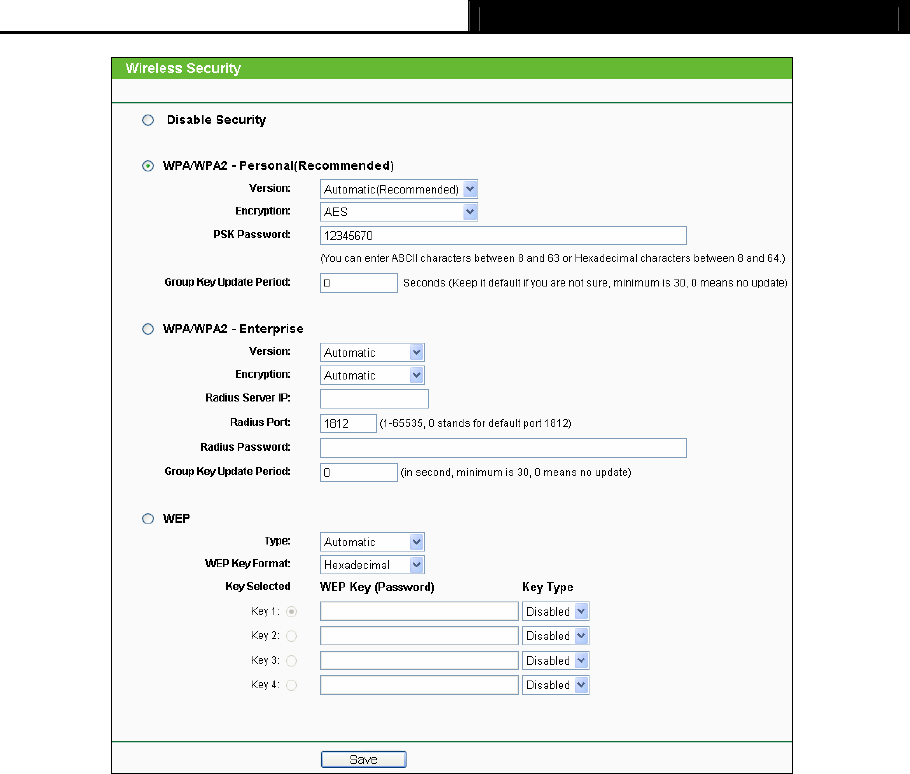Expand the AES Encryption dropdown
Image resolution: width=910 pixels, height=774 pixels.
click(x=399, y=212)
